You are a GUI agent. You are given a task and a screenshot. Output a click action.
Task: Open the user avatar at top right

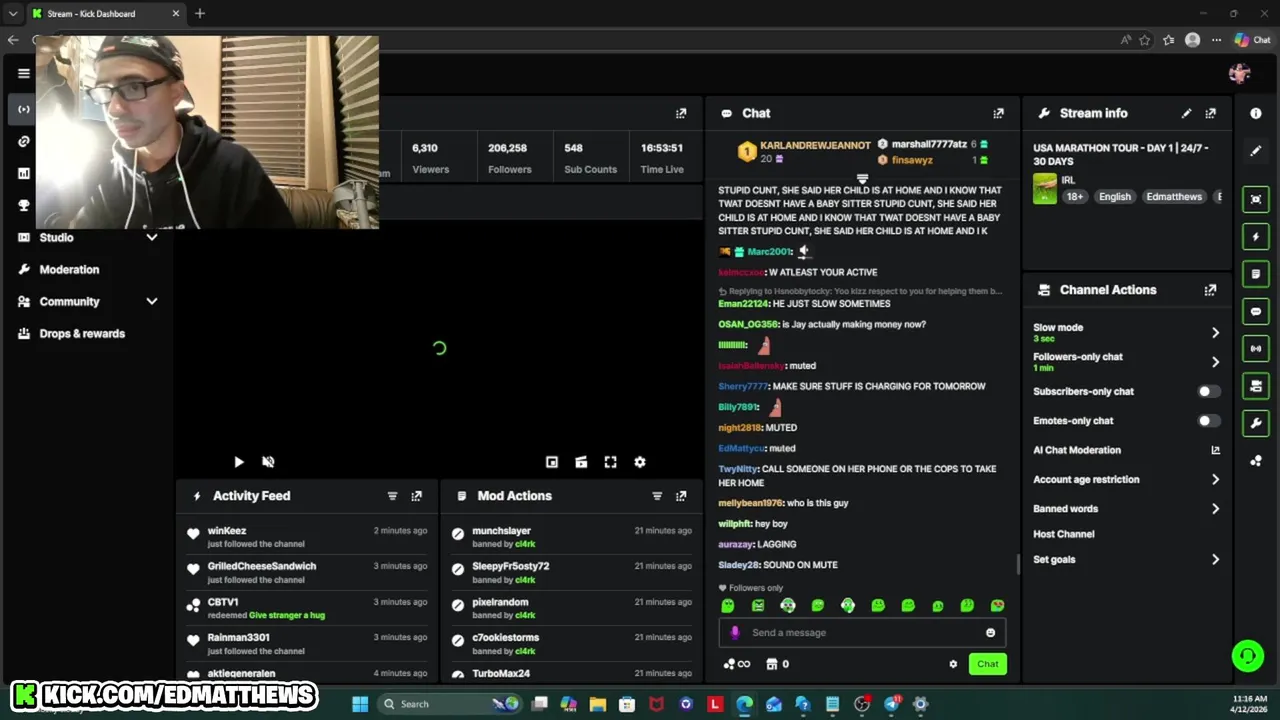[1240, 73]
